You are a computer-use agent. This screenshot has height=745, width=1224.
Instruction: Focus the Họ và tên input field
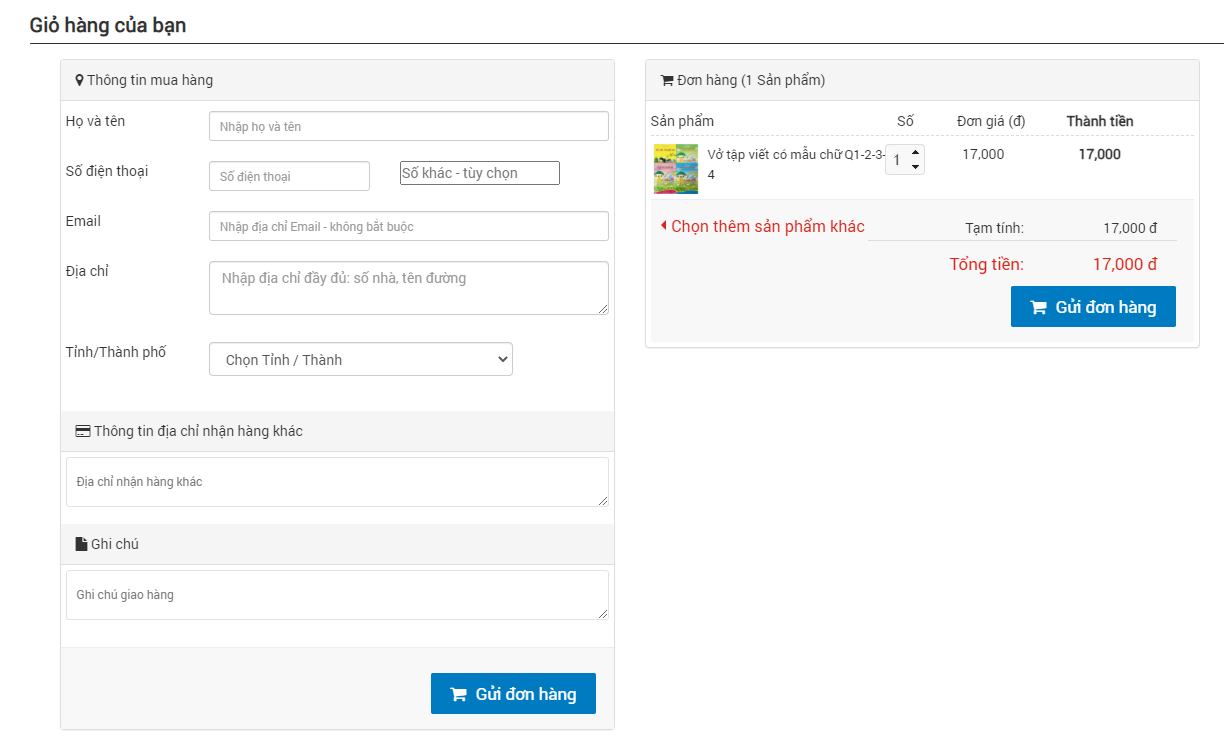pyautogui.click(x=408, y=126)
